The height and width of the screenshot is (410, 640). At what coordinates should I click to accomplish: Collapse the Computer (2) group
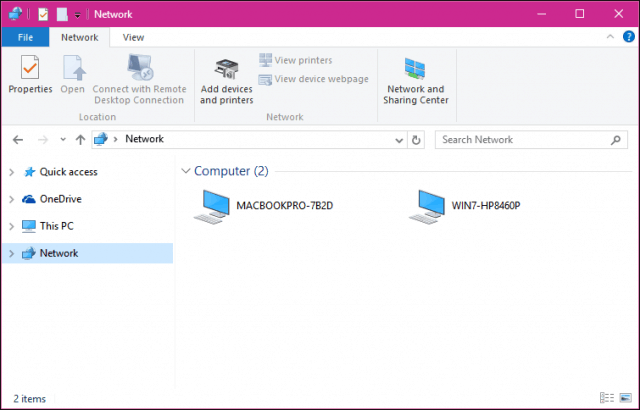point(186,171)
